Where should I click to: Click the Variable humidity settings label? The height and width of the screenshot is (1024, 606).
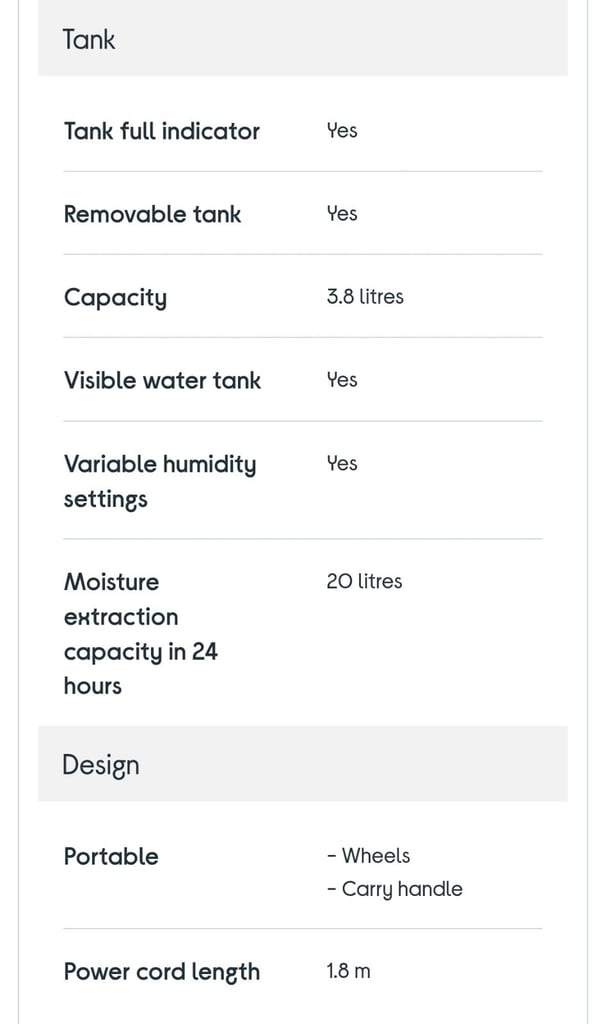(160, 481)
